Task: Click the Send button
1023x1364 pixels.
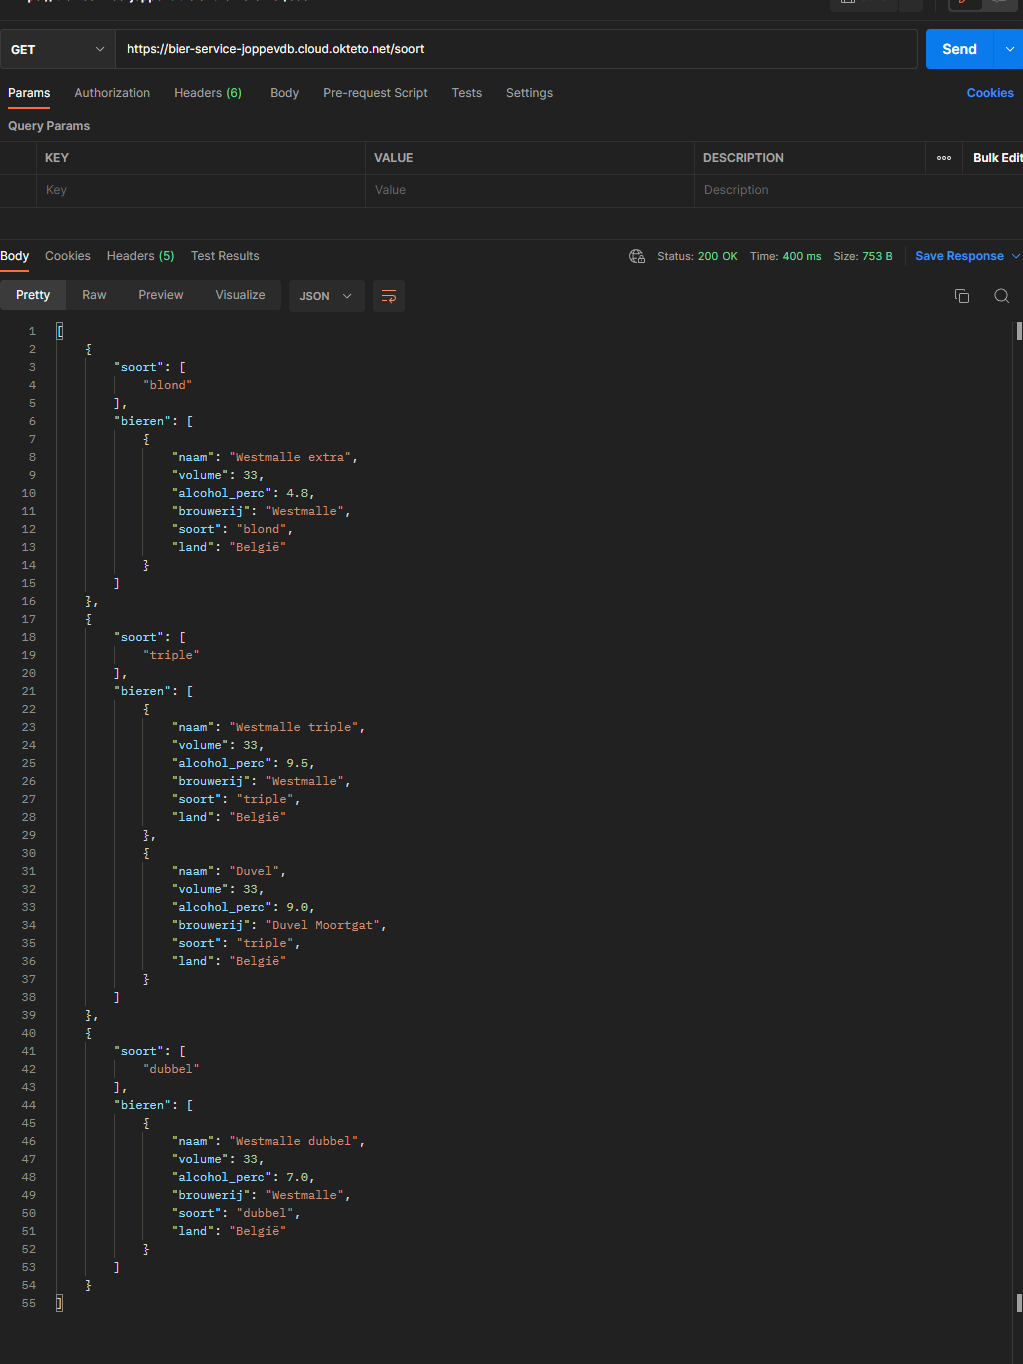Action: coord(958,48)
